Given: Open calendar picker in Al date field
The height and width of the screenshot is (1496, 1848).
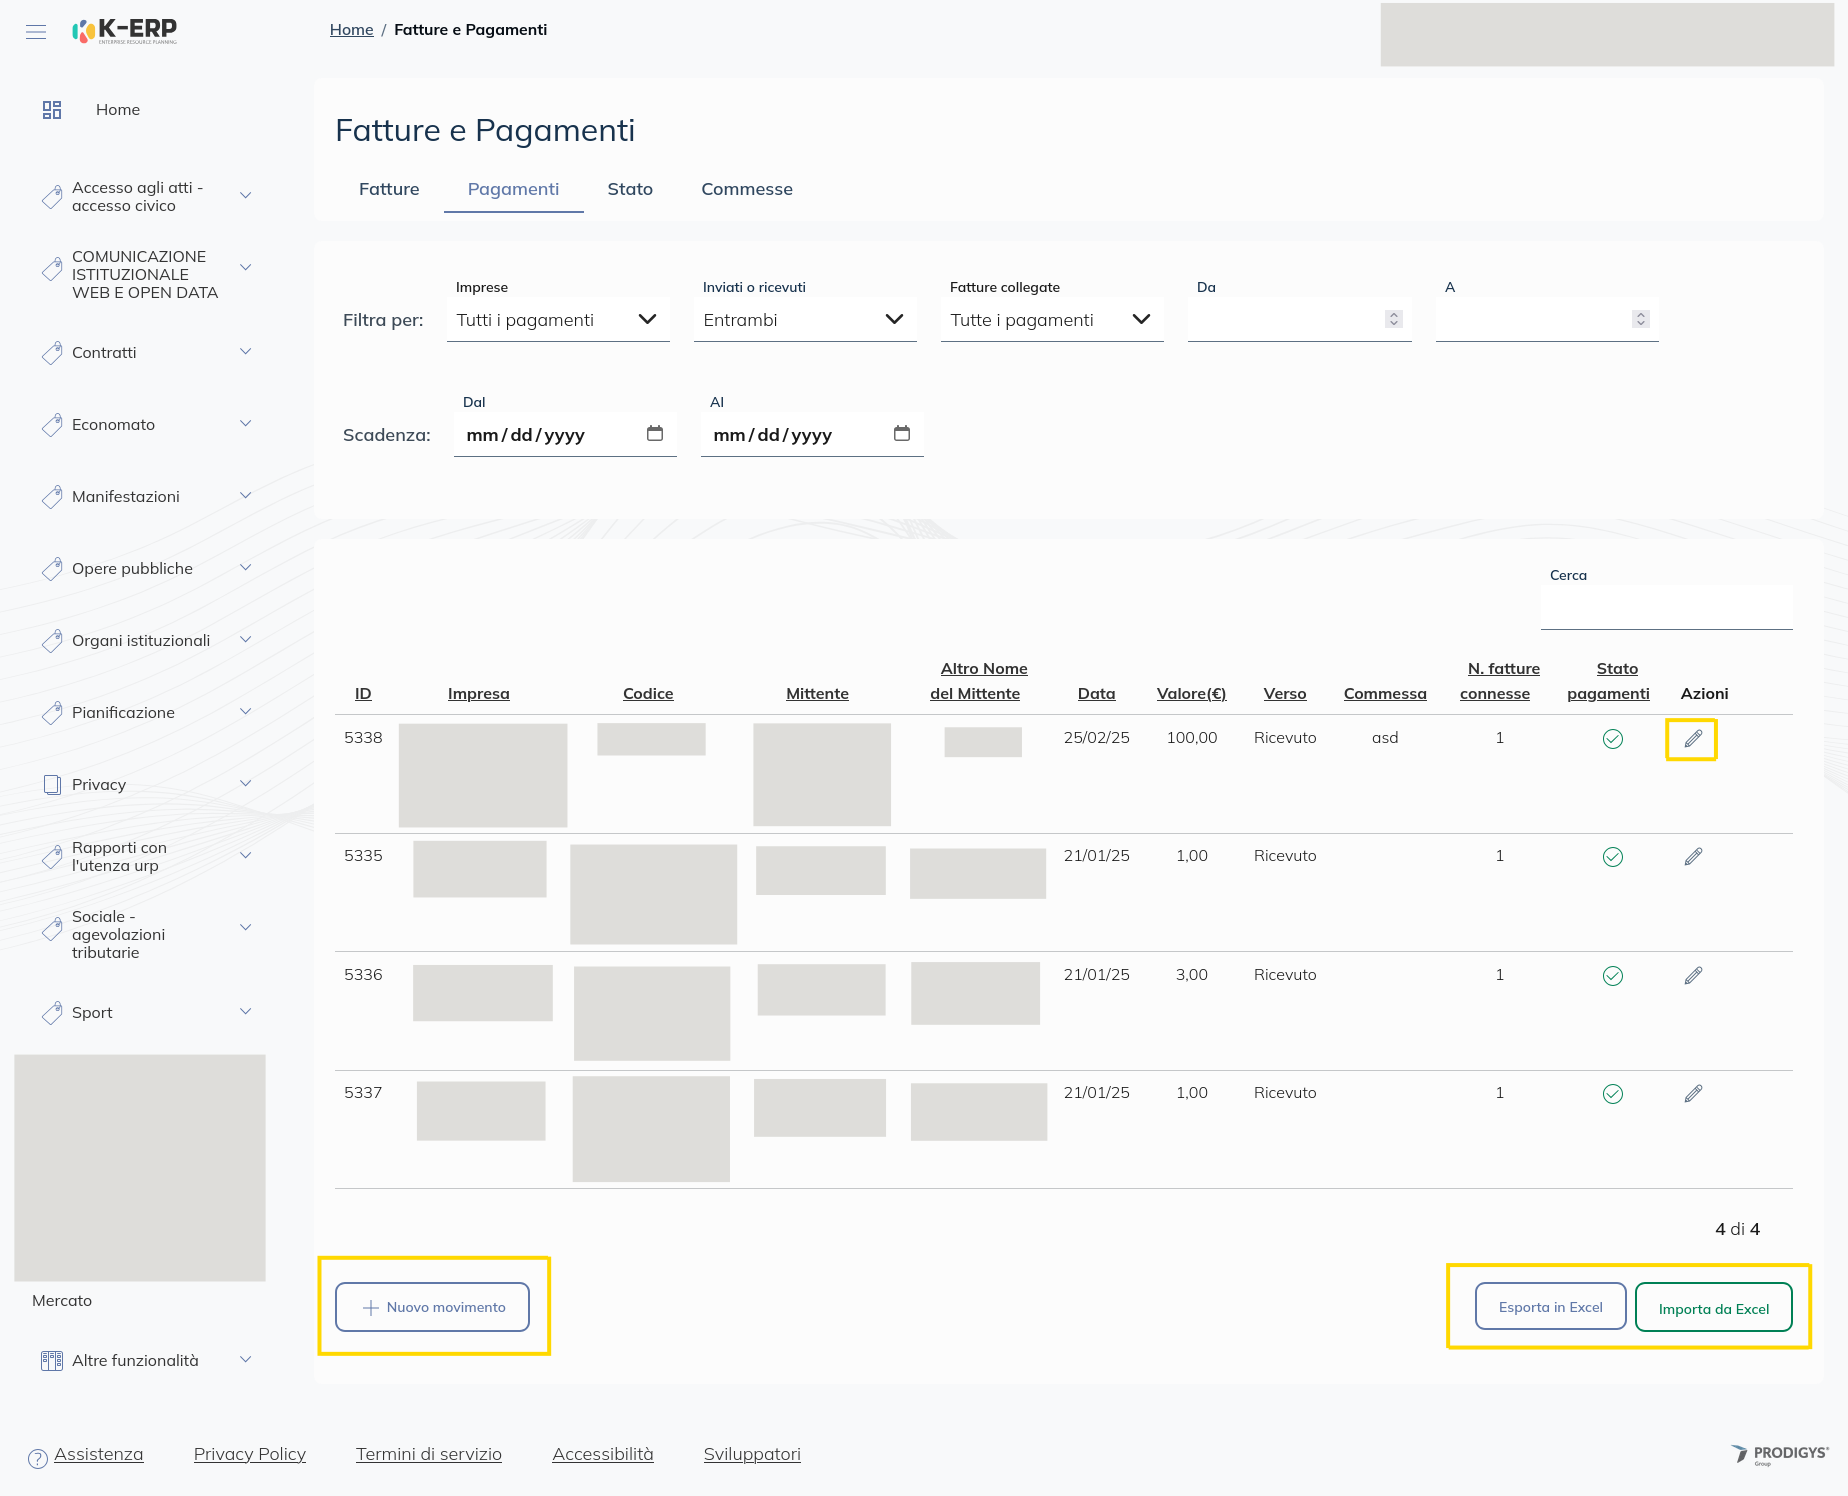Looking at the screenshot, I should (x=902, y=434).
